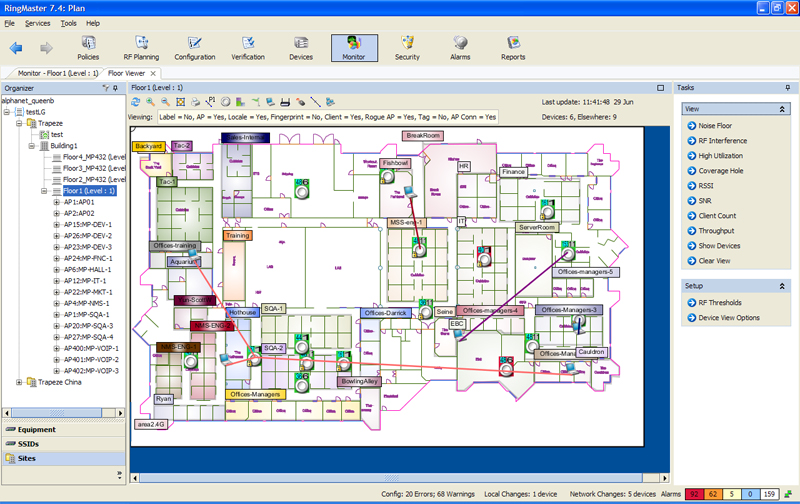Click the zoom in magnifier icon
800x504 pixels.
pyautogui.click(x=151, y=102)
